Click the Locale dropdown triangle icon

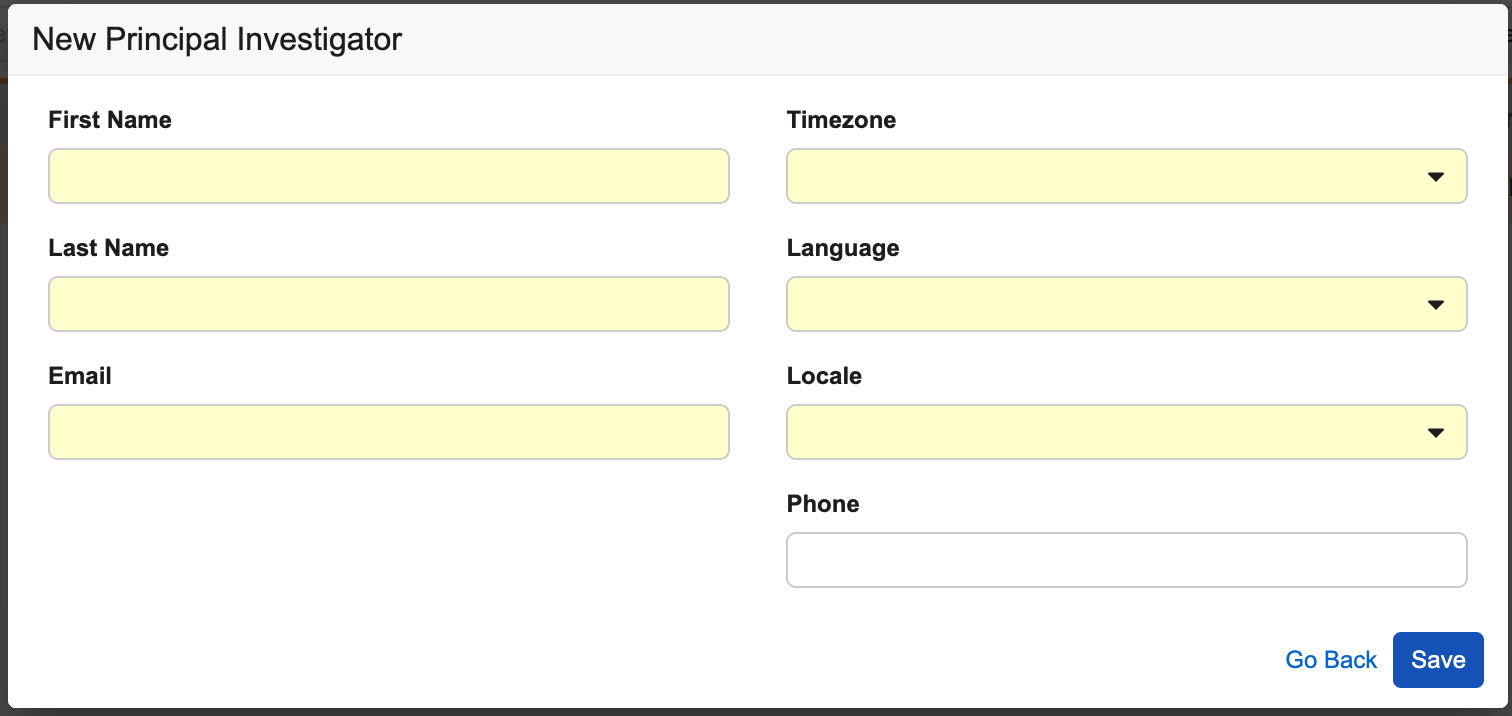click(x=1436, y=433)
